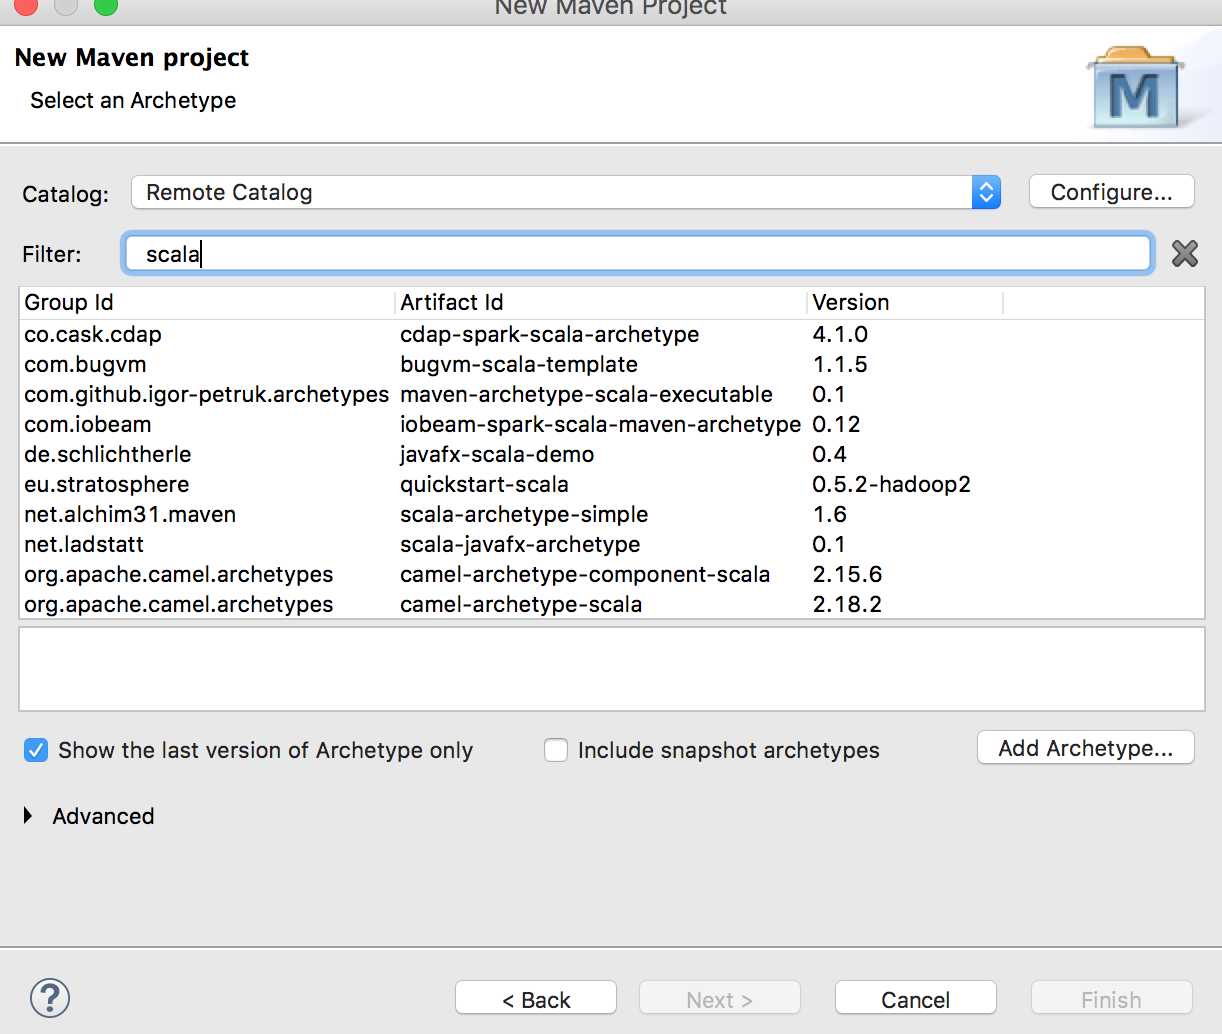The image size is (1222, 1034).
Task: Click iobeam-spark-scala-maven-archetype artifact
Action: coord(601,424)
